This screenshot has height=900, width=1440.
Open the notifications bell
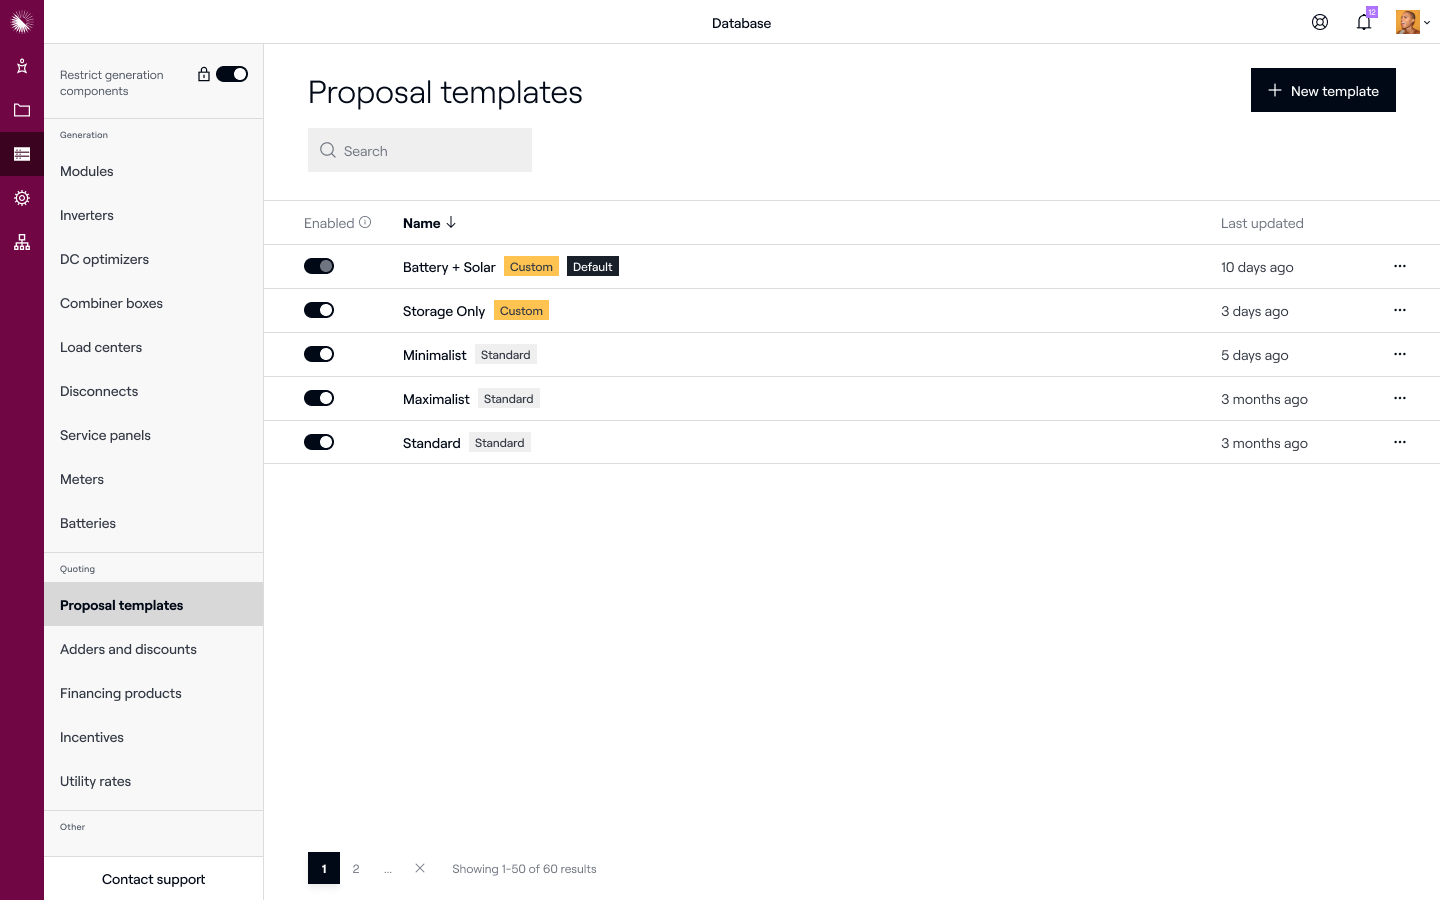[1364, 22]
